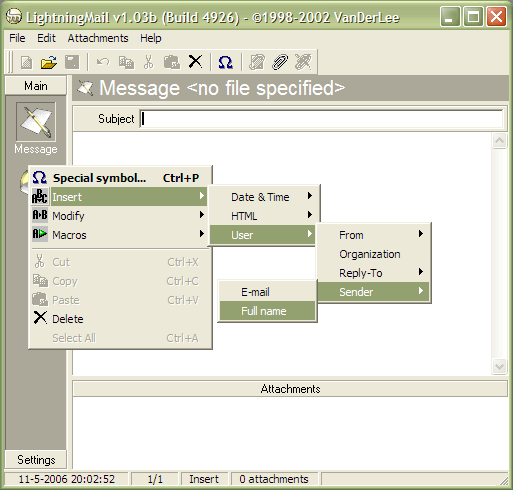Click the X icon beside Delete in the context menu

pos(40,318)
